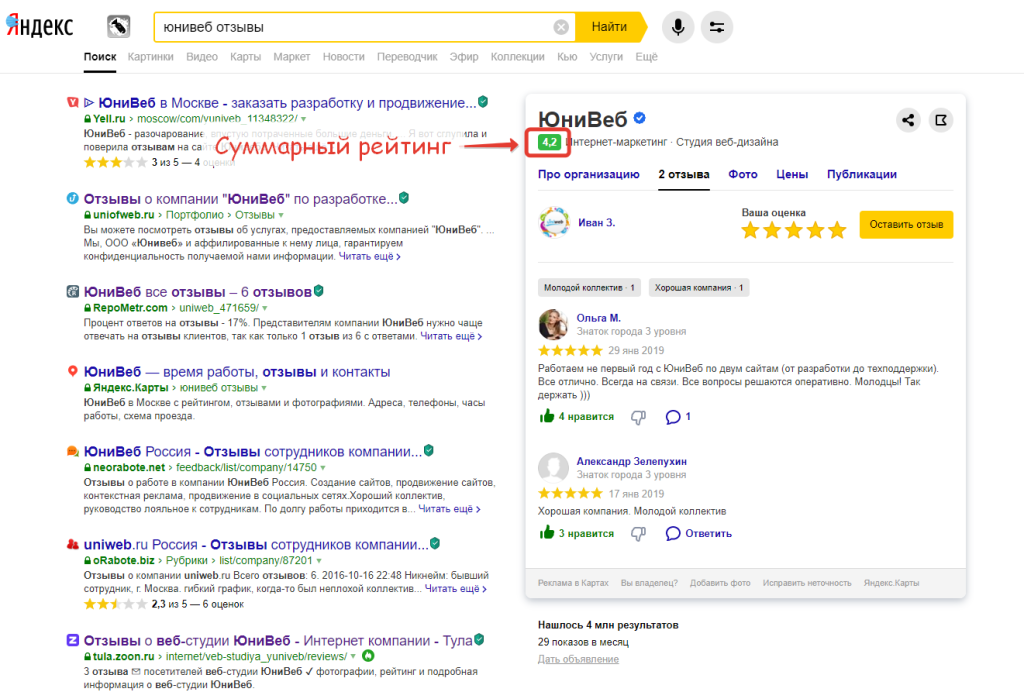
Task: Dislike Ольга М.'s review thumbs-down
Action: [x=638, y=417]
